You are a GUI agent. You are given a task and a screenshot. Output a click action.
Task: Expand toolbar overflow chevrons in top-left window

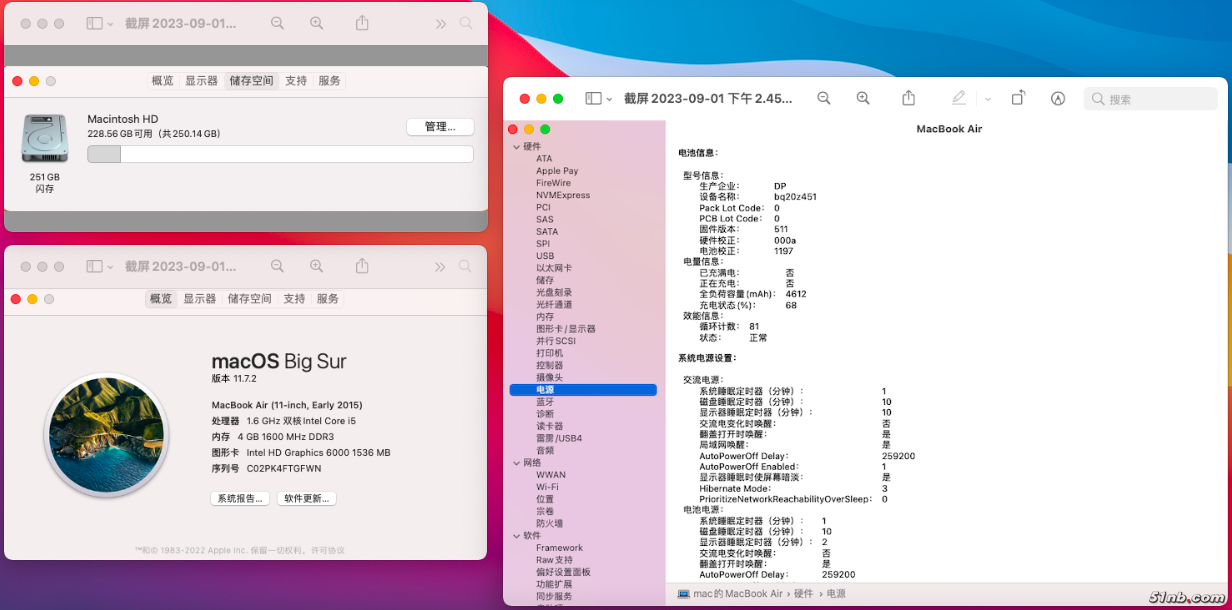[x=440, y=23]
